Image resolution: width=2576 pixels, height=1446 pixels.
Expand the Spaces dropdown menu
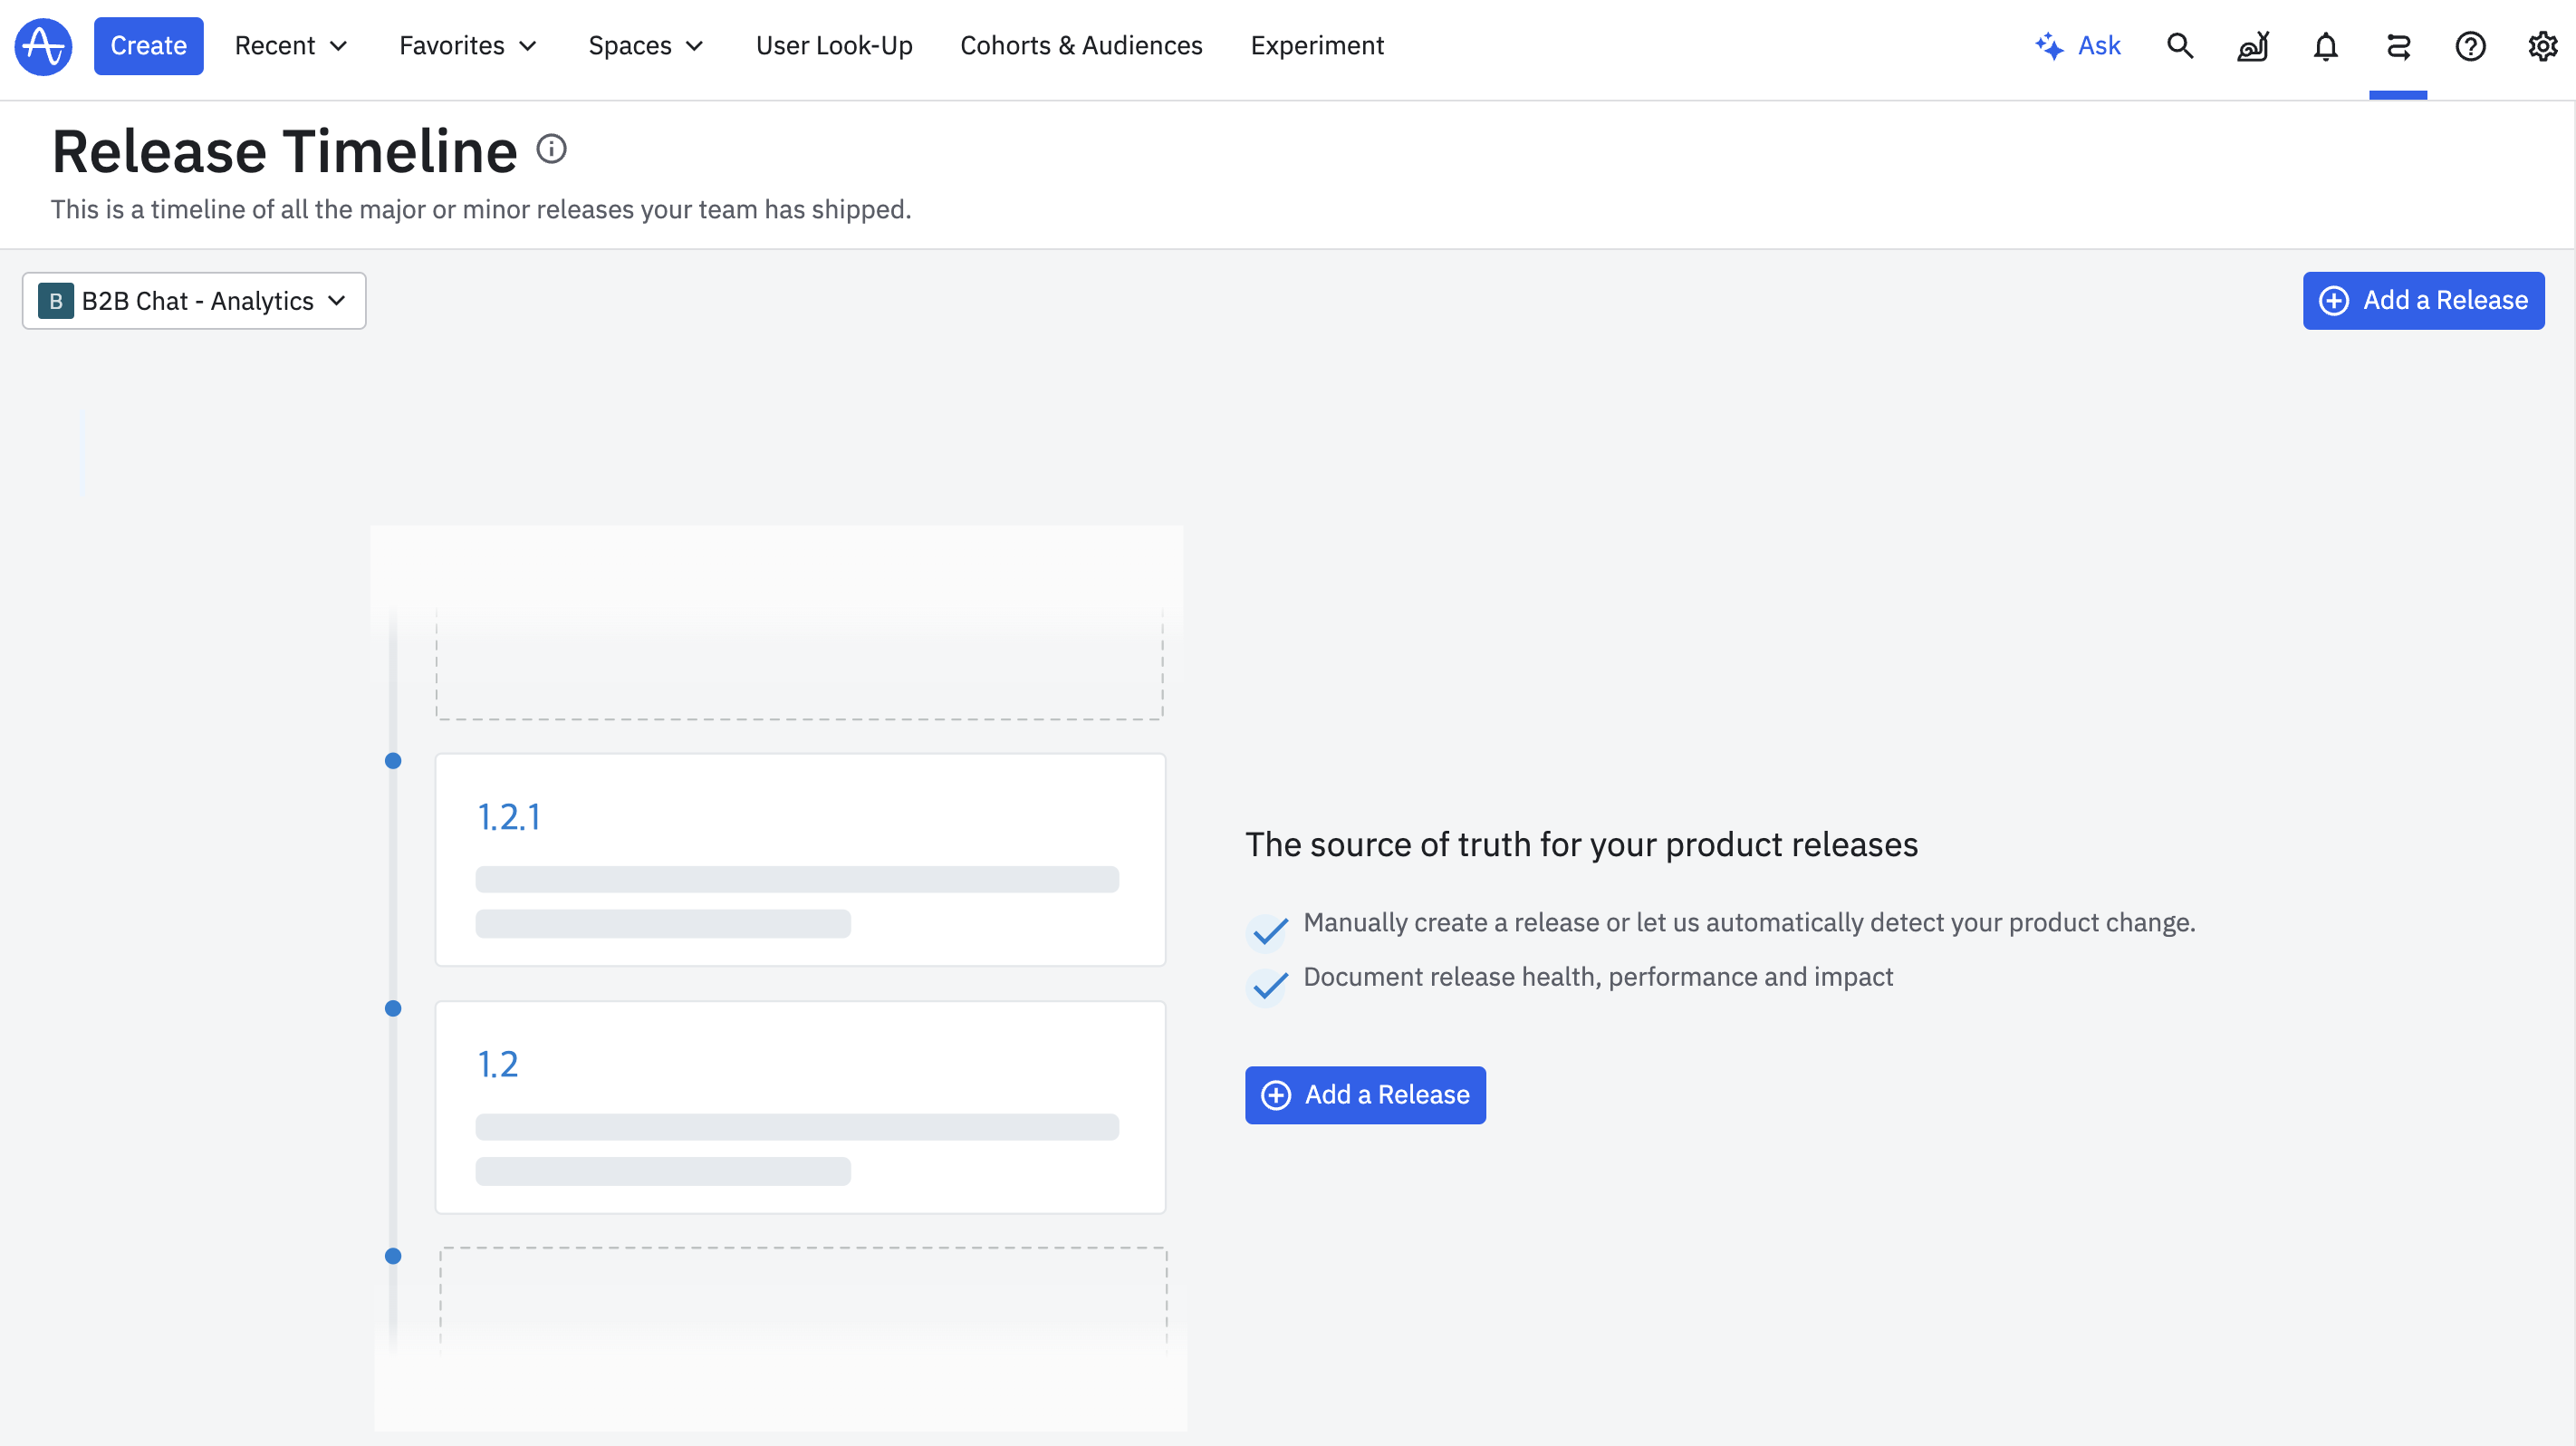[646, 46]
